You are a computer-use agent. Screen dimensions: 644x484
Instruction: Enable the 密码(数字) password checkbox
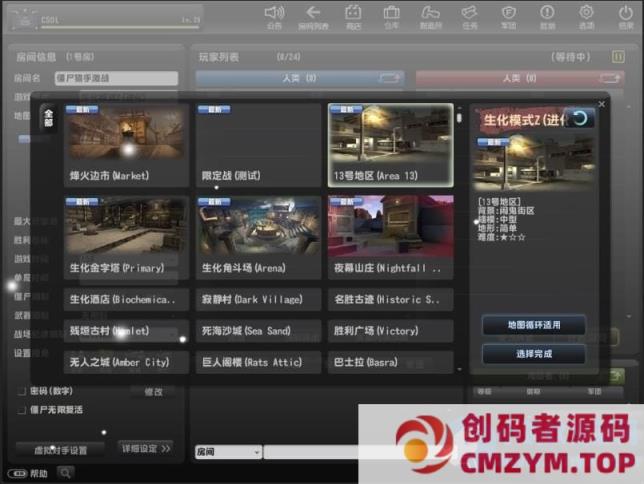point(22,391)
